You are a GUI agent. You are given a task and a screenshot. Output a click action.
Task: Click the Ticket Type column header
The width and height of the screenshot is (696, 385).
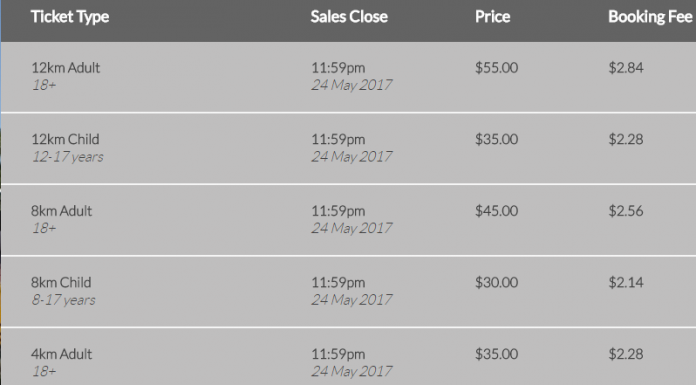tap(70, 17)
